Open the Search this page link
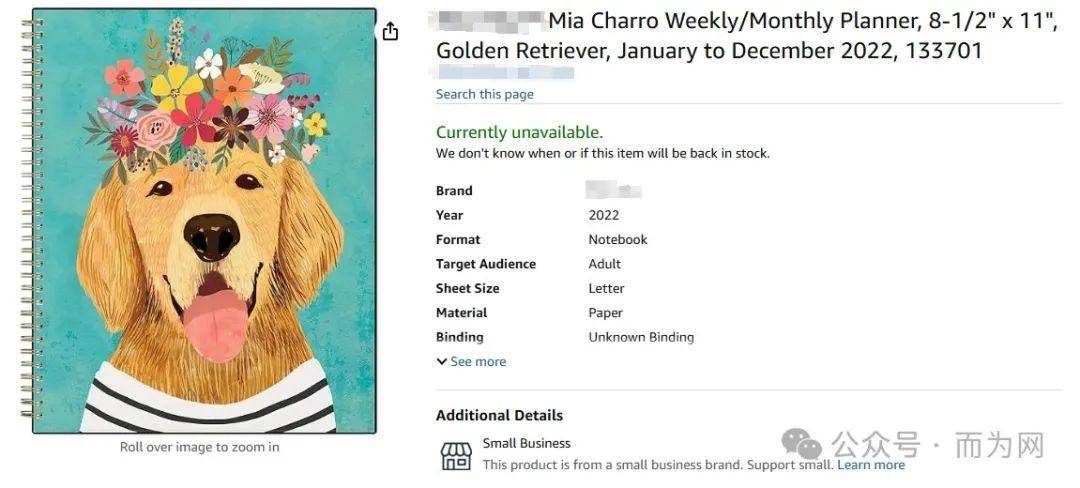The height and width of the screenshot is (488, 1080). pos(485,94)
